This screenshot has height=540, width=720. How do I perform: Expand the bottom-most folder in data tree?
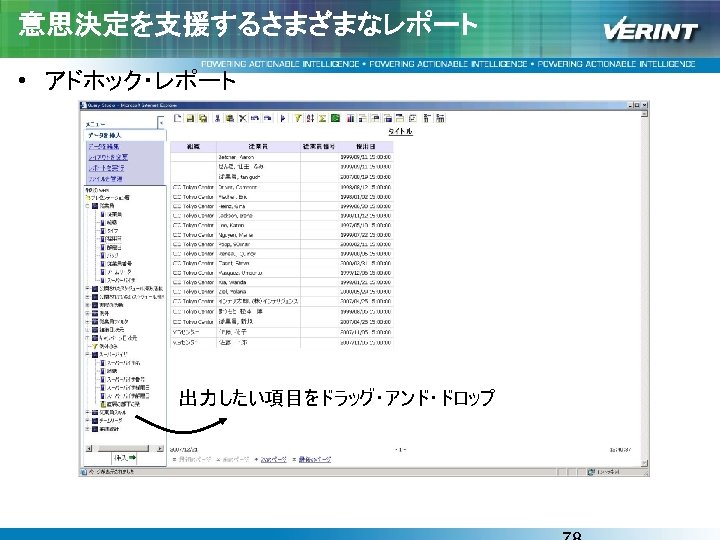87,429
